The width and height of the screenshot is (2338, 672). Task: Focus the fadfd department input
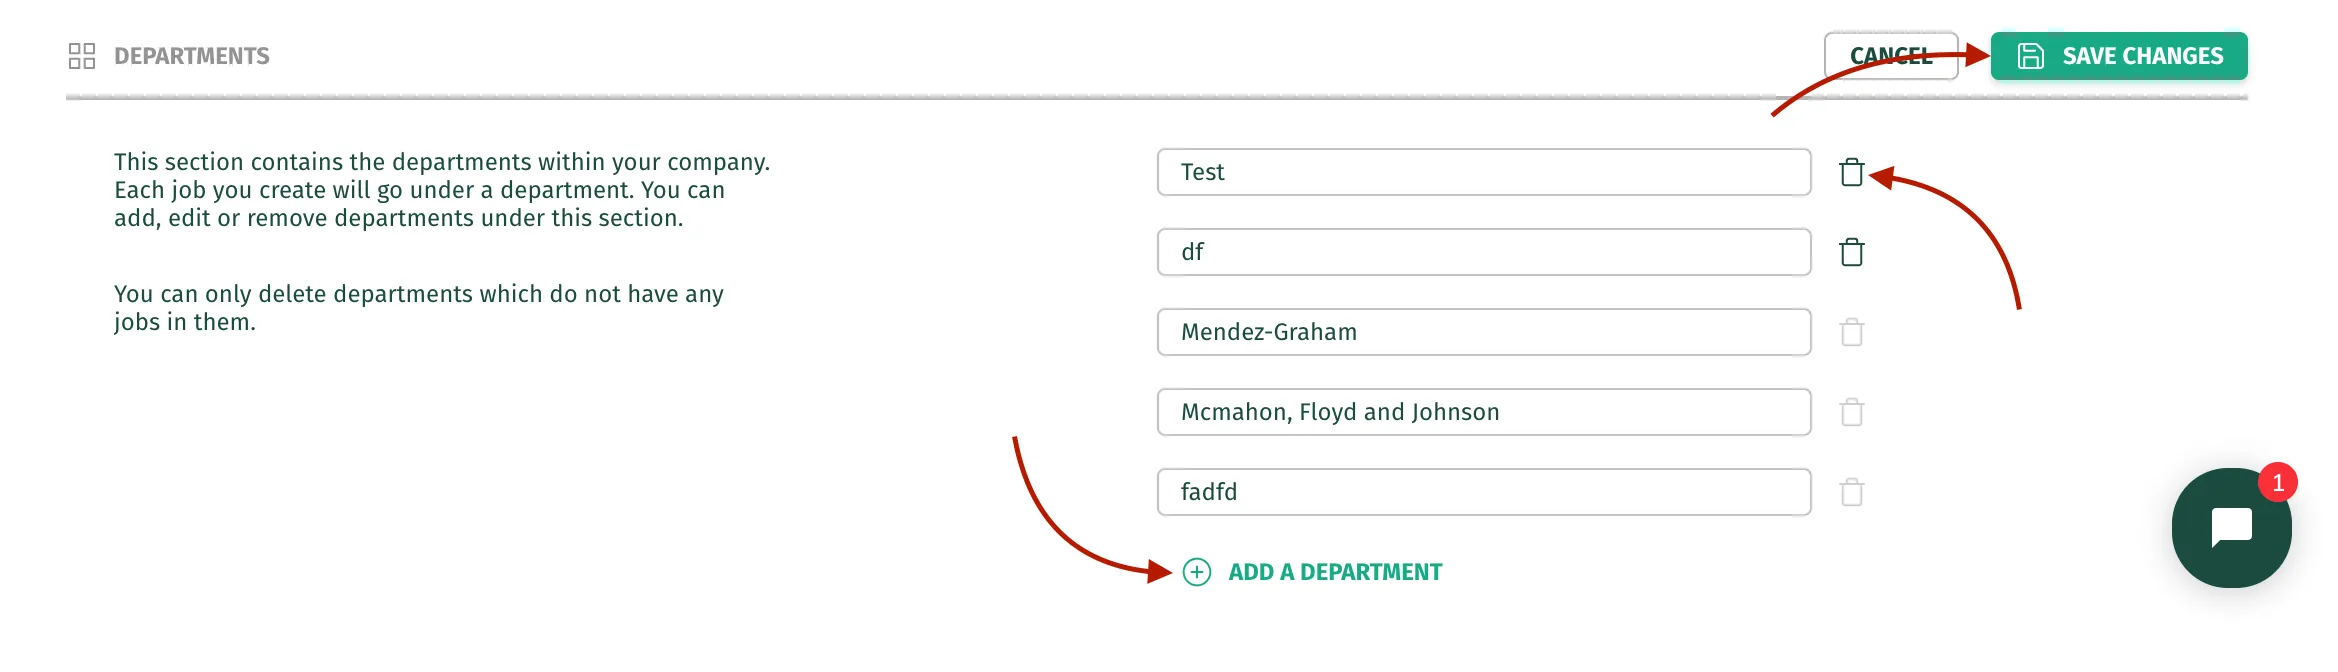1484,492
